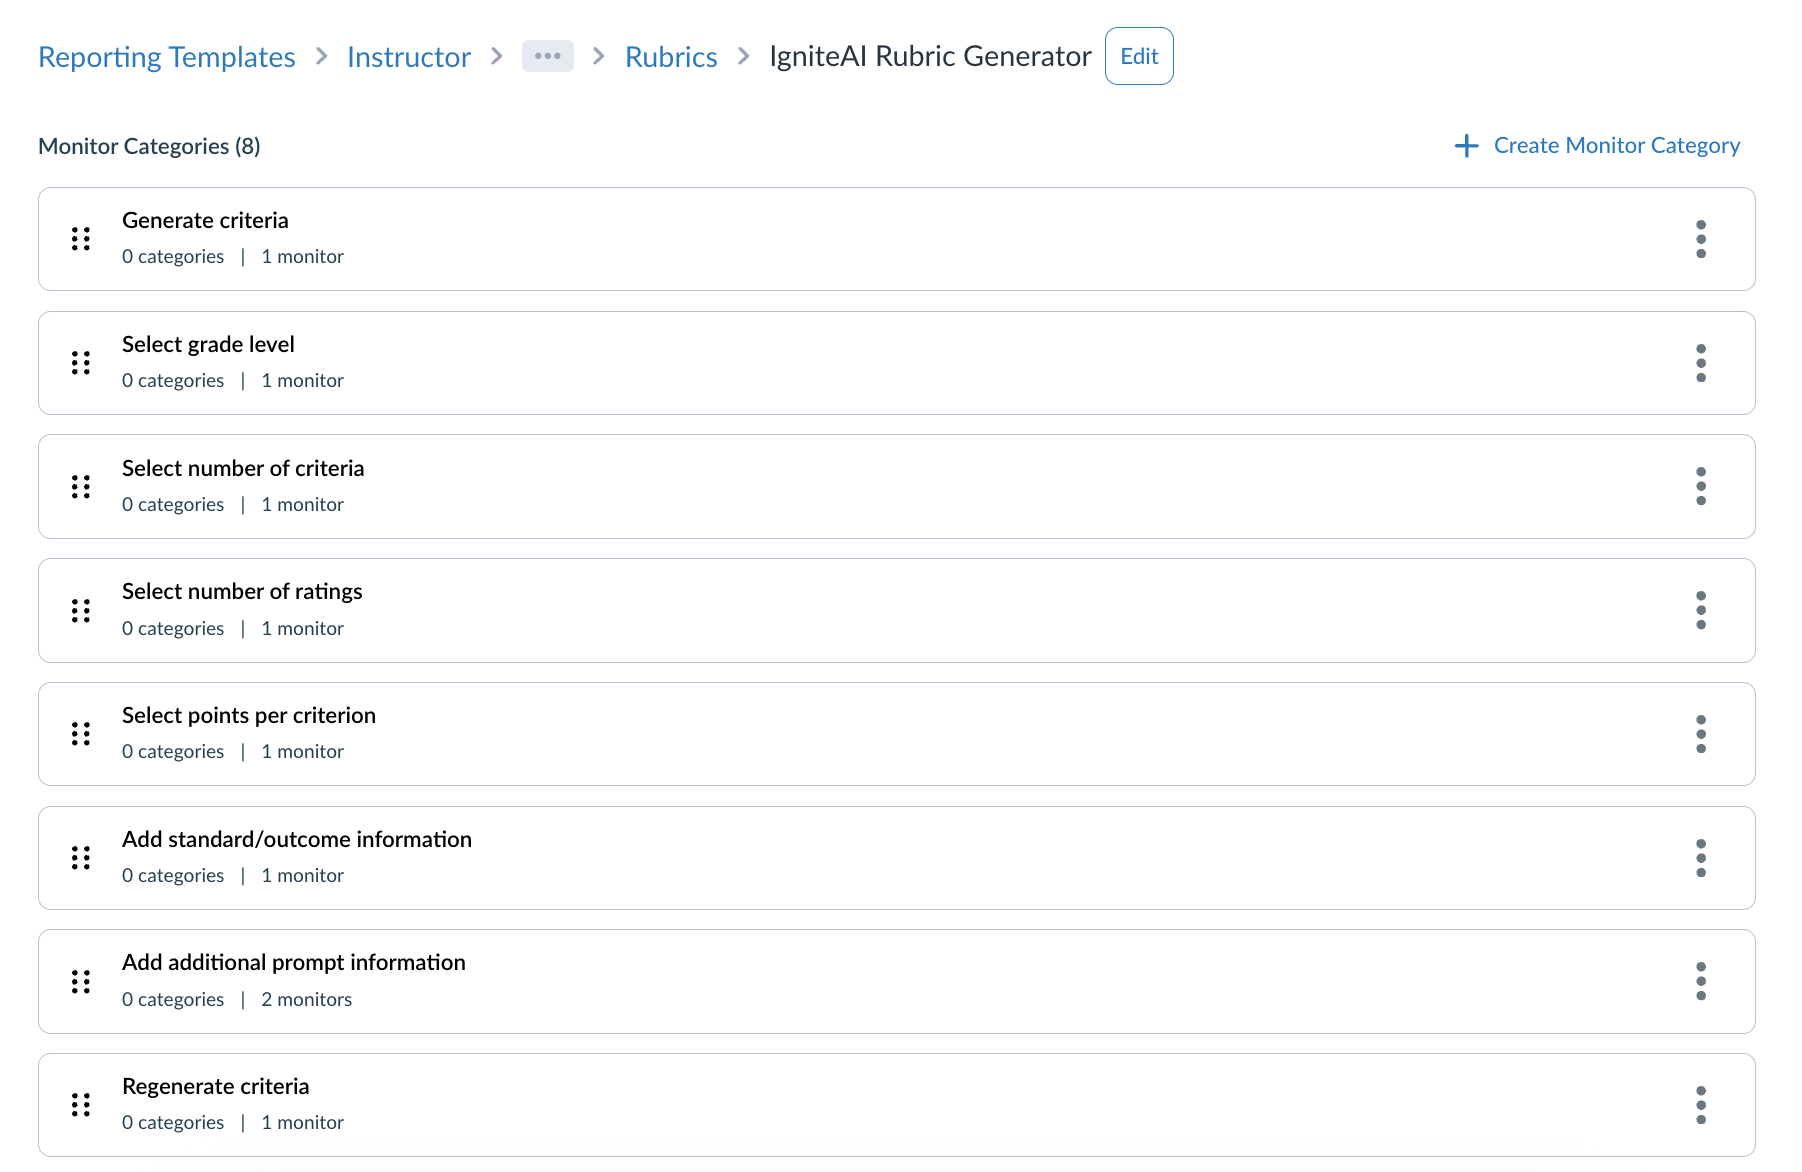Click the drag handle on Select number of ratings
The width and height of the screenshot is (1802, 1172).
(81, 610)
